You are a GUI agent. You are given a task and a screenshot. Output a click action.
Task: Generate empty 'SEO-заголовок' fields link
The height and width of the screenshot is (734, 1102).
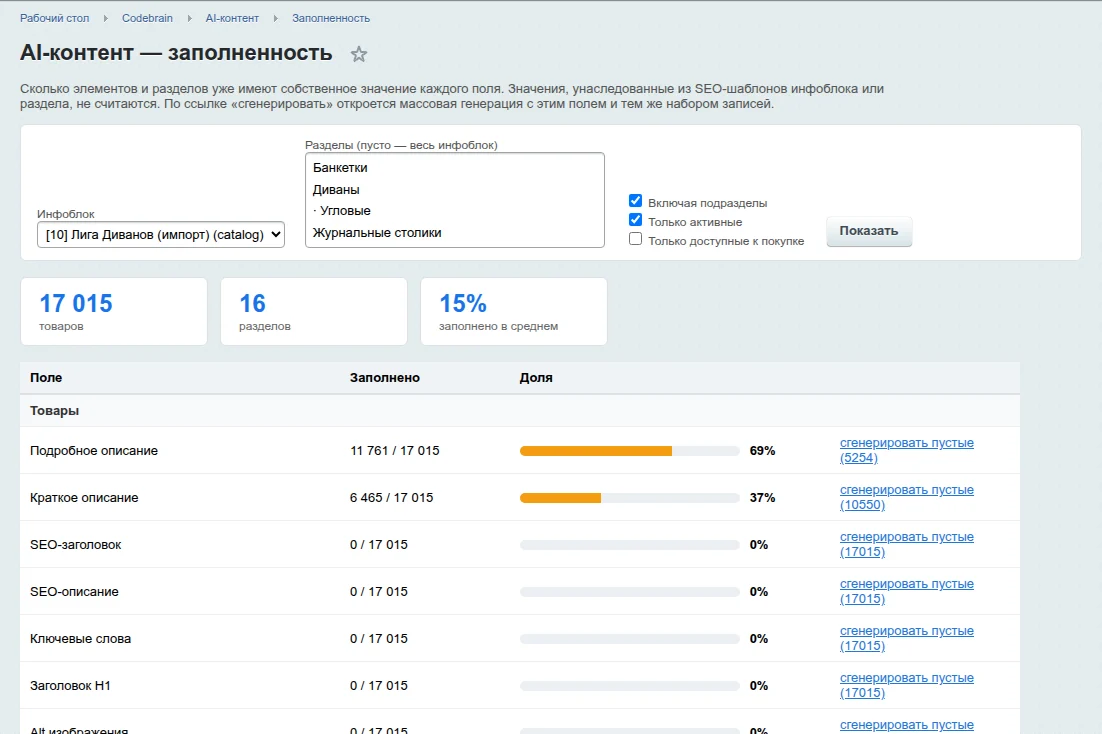[x=907, y=545]
